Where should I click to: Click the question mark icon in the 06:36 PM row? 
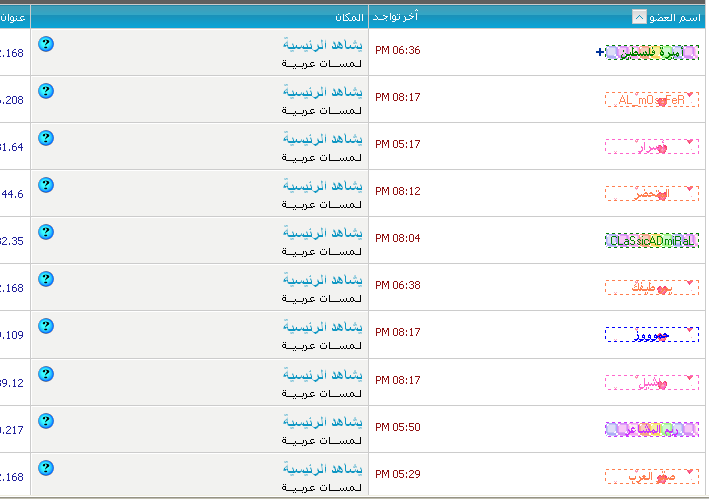point(45,44)
